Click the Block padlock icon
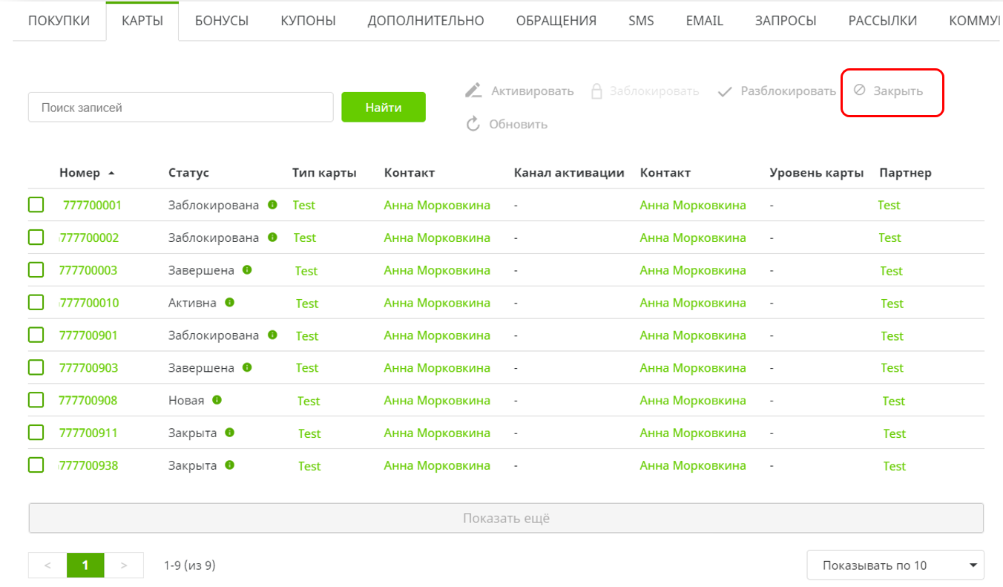The height and width of the screenshot is (587, 1003). (x=597, y=91)
